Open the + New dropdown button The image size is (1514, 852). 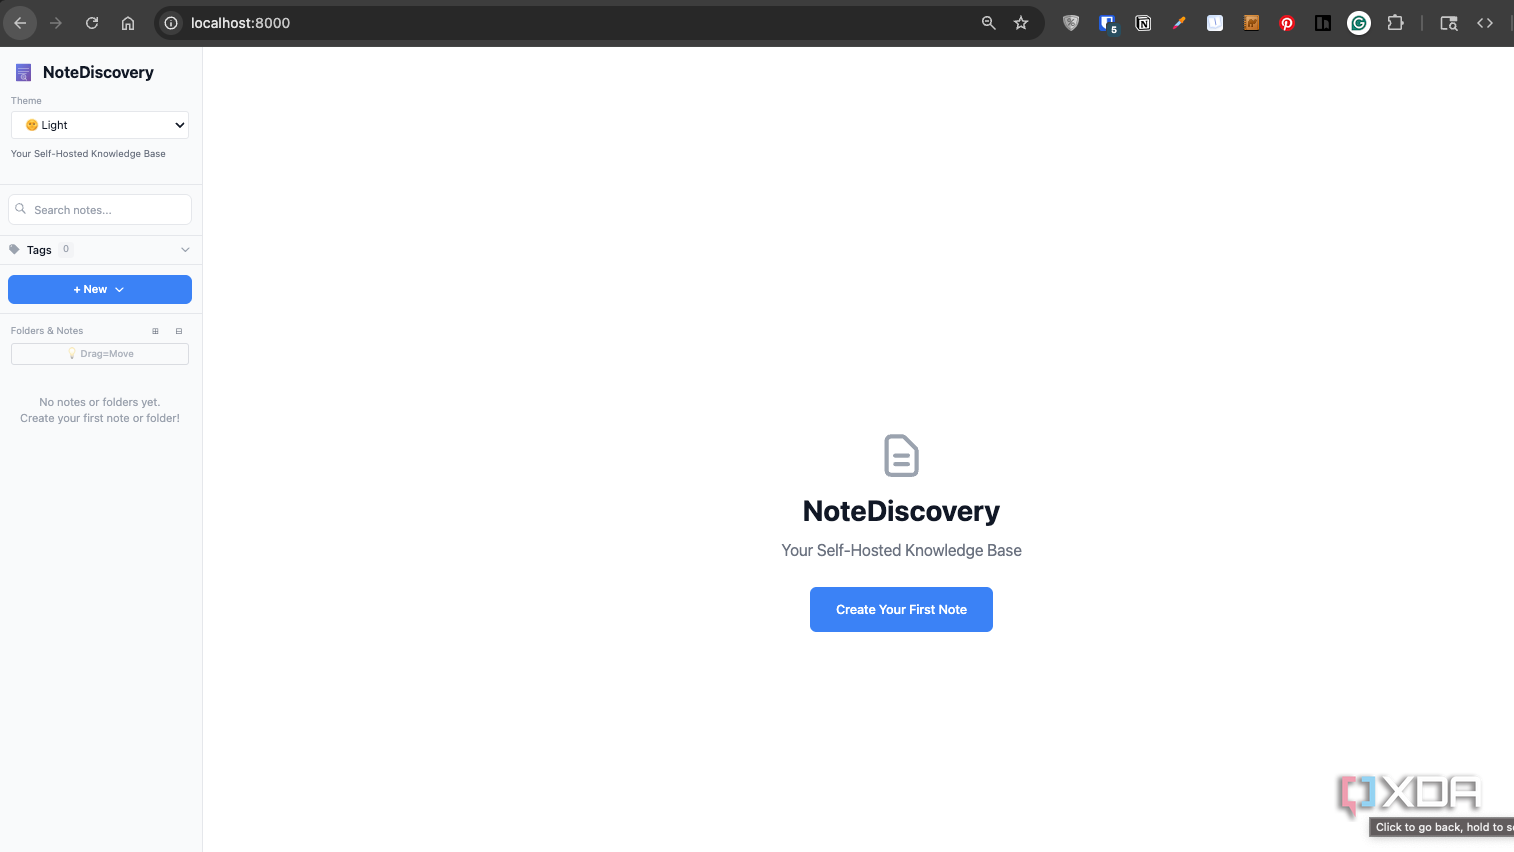point(100,289)
